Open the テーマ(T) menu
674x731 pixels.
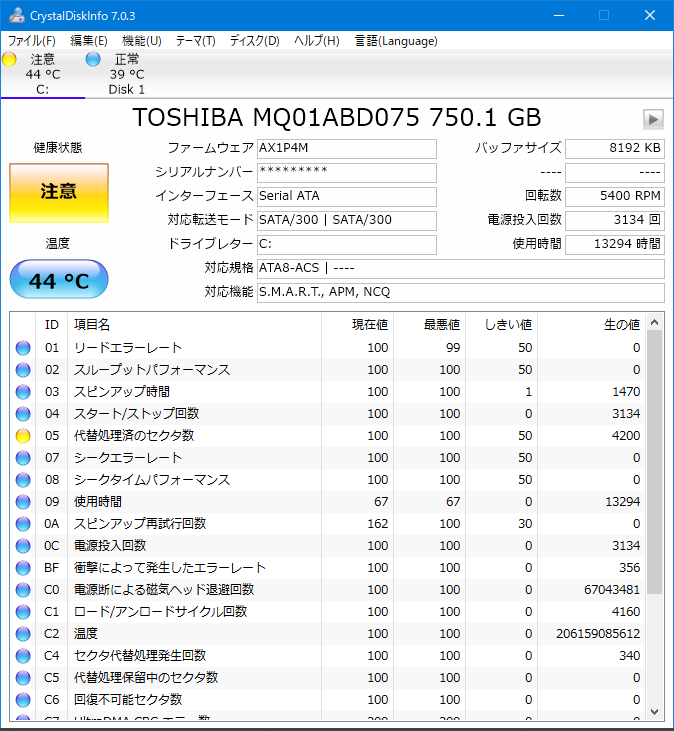(195, 41)
